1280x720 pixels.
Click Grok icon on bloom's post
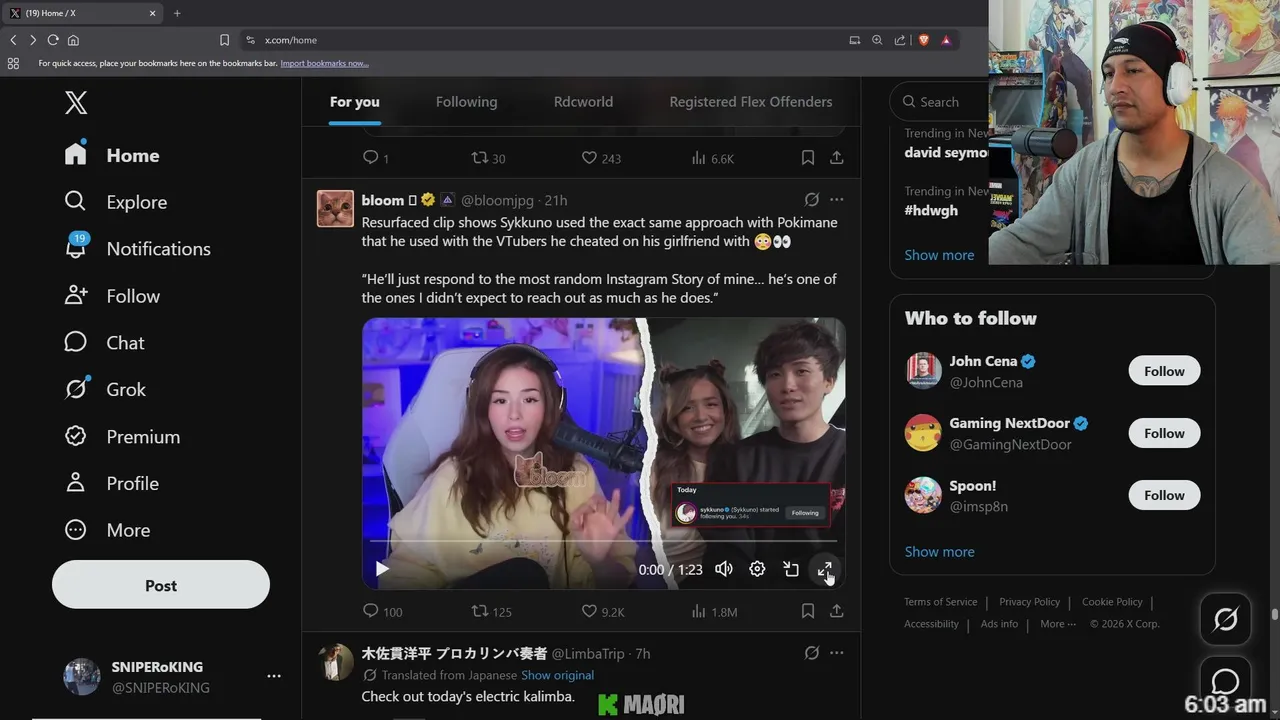812,200
